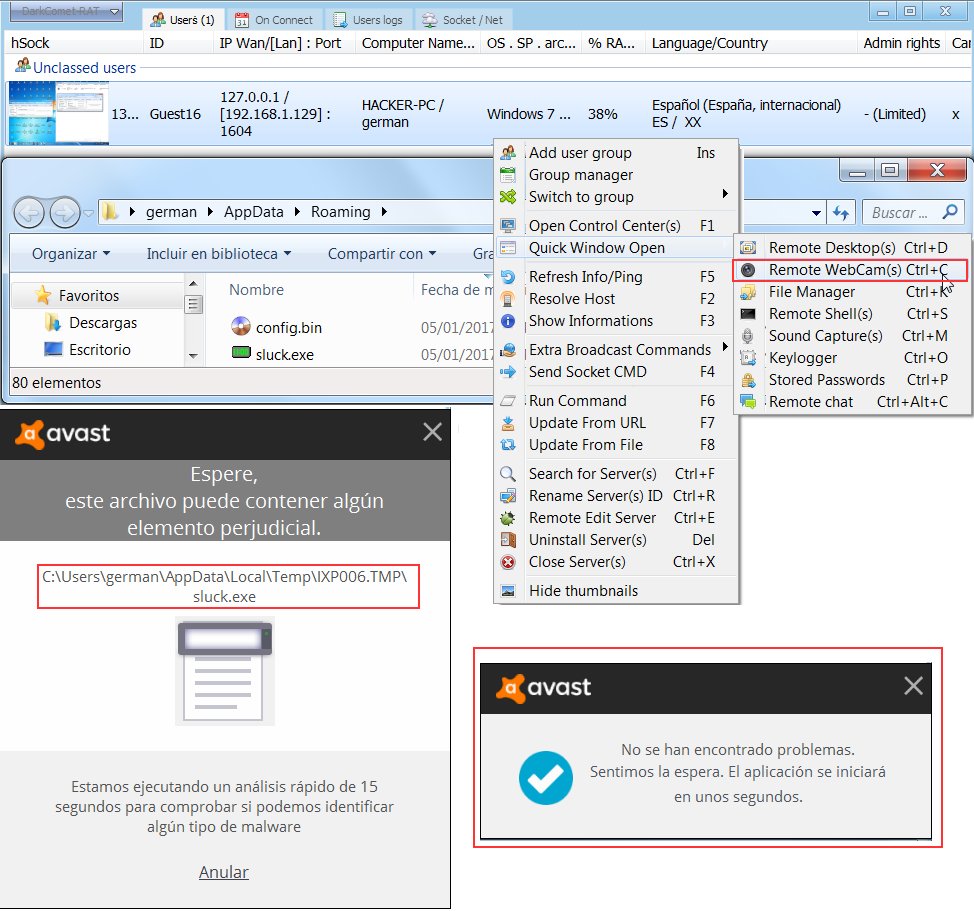
Task: Click the Remote Desktop(s) icon in submenu
Action: (748, 248)
